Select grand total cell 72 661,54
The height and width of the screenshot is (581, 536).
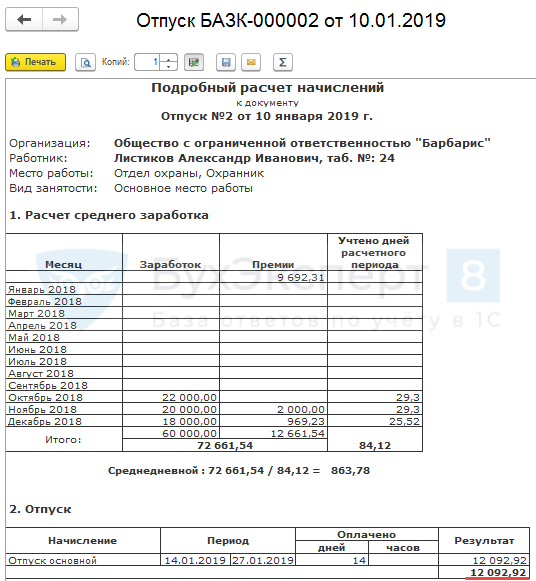tap(225, 445)
